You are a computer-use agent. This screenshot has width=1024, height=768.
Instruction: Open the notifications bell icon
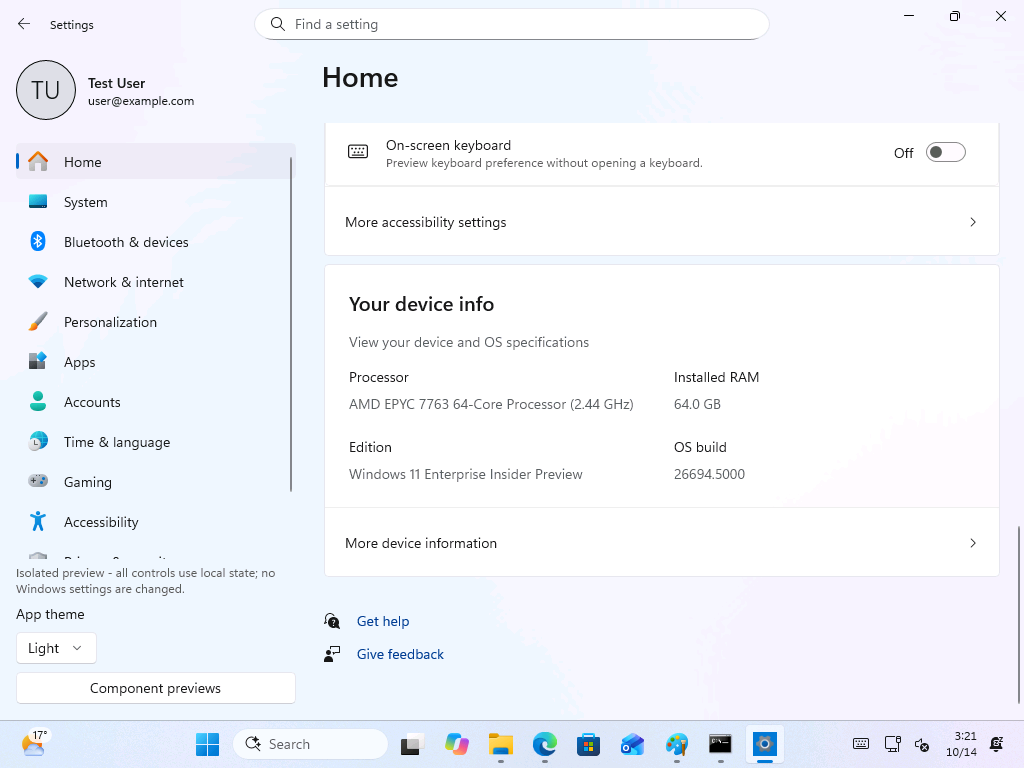(x=997, y=743)
